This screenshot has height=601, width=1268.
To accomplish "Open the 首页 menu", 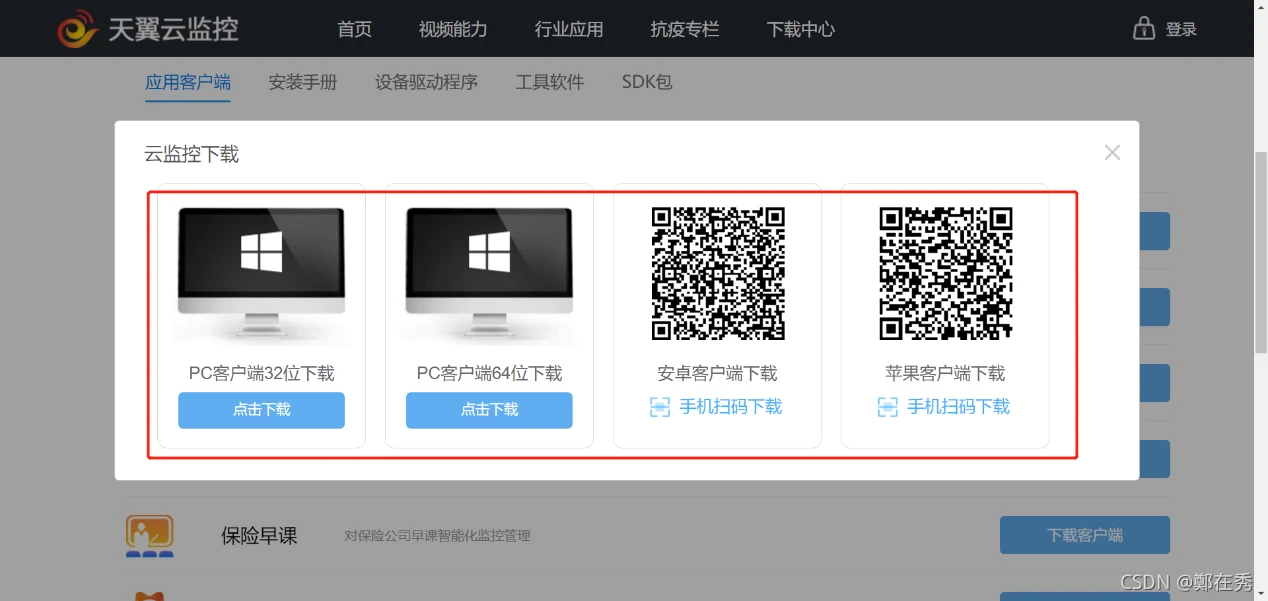I will pos(355,29).
